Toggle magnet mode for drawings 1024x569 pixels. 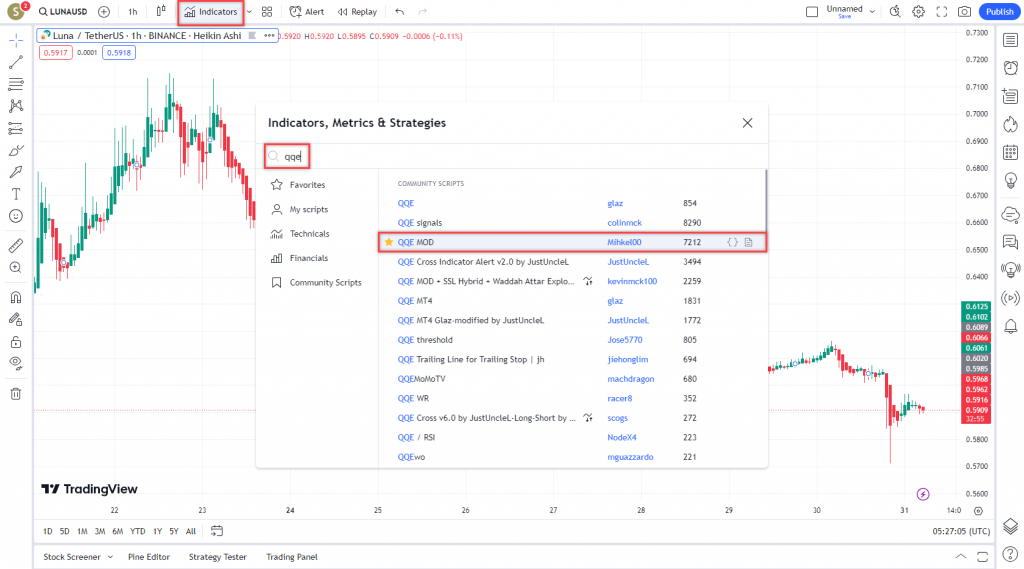[16, 297]
